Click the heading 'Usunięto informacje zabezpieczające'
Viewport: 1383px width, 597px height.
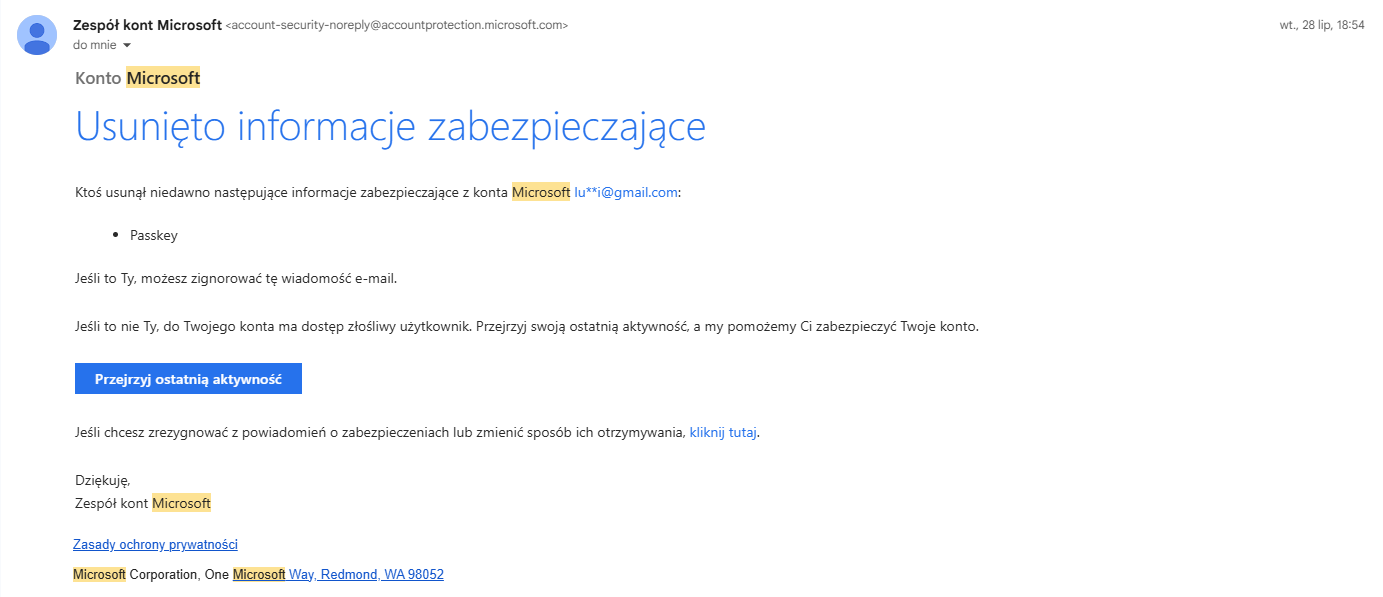pyautogui.click(x=391, y=127)
